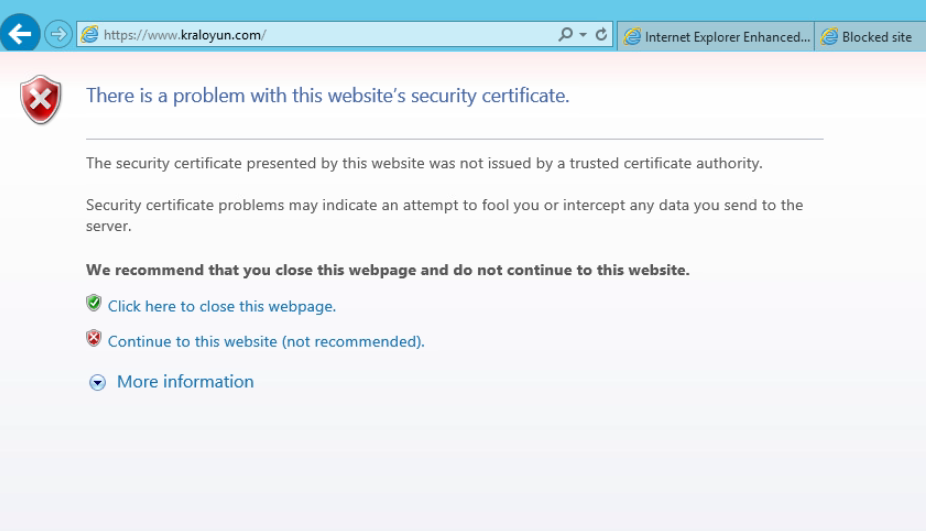The image size is (926, 531).
Task: Click the small red shield beside Continue link
Action: tap(94, 338)
